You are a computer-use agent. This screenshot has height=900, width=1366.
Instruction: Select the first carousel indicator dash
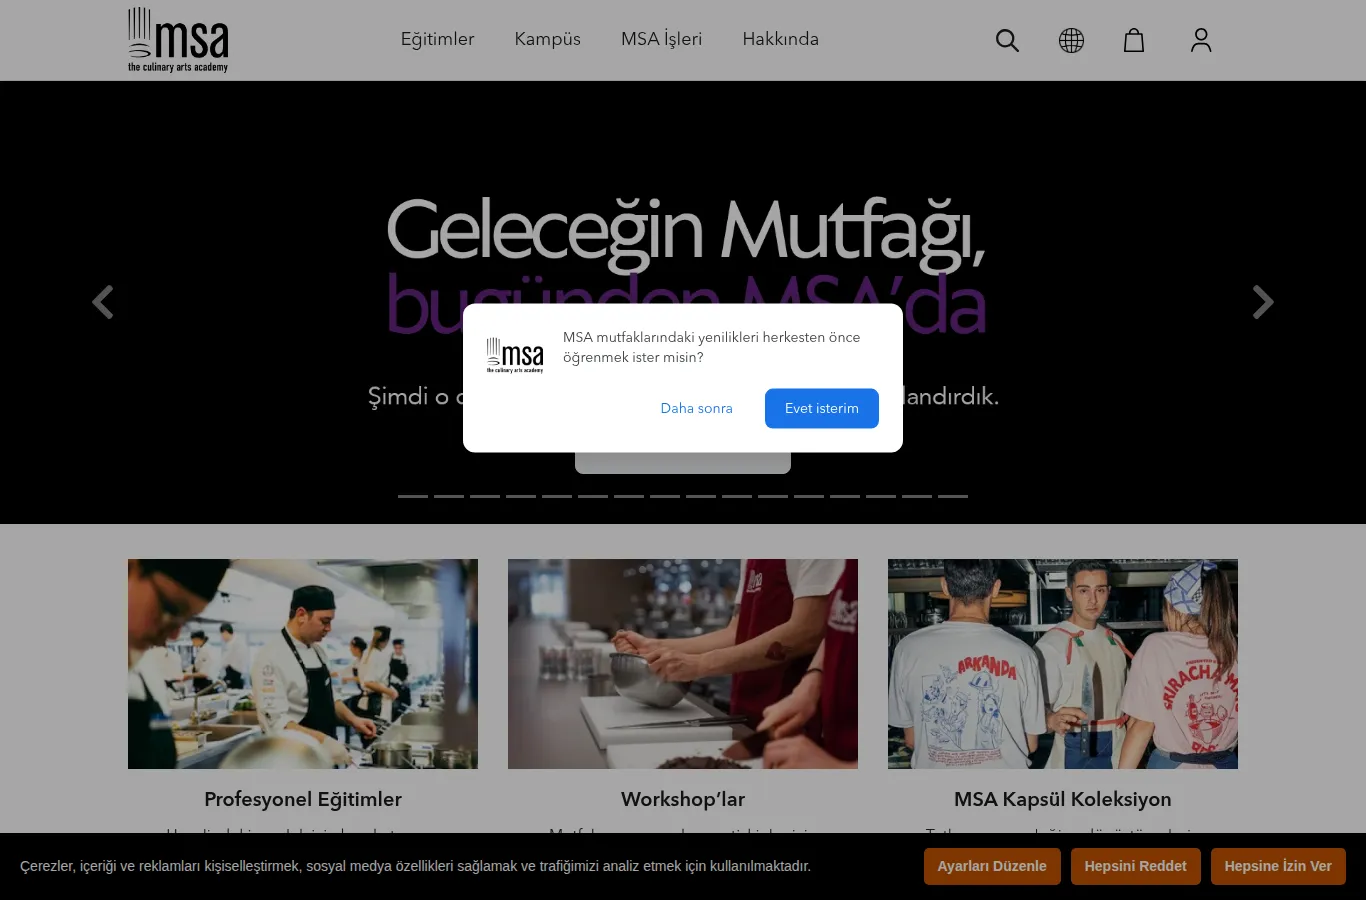(x=413, y=496)
